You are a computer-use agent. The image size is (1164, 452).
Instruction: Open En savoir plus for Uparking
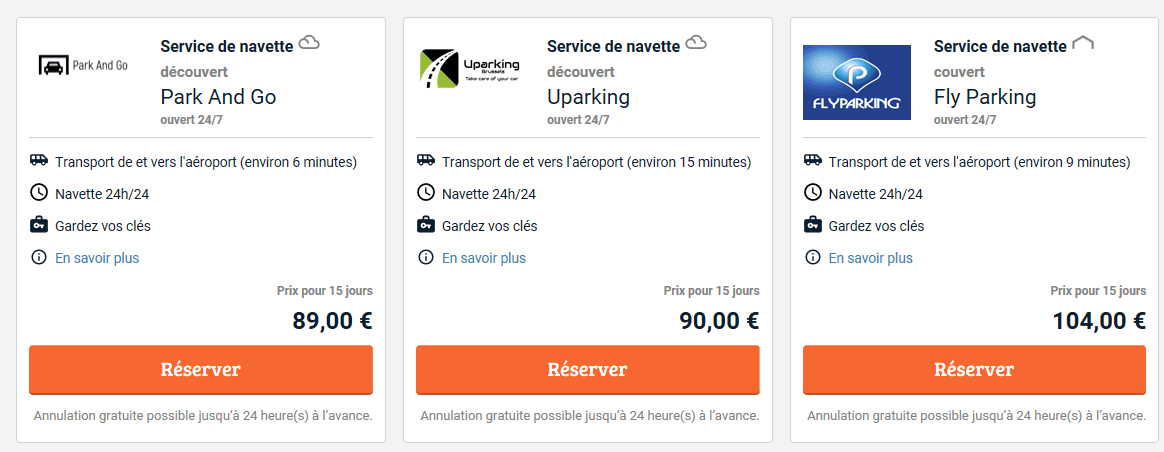click(x=484, y=258)
